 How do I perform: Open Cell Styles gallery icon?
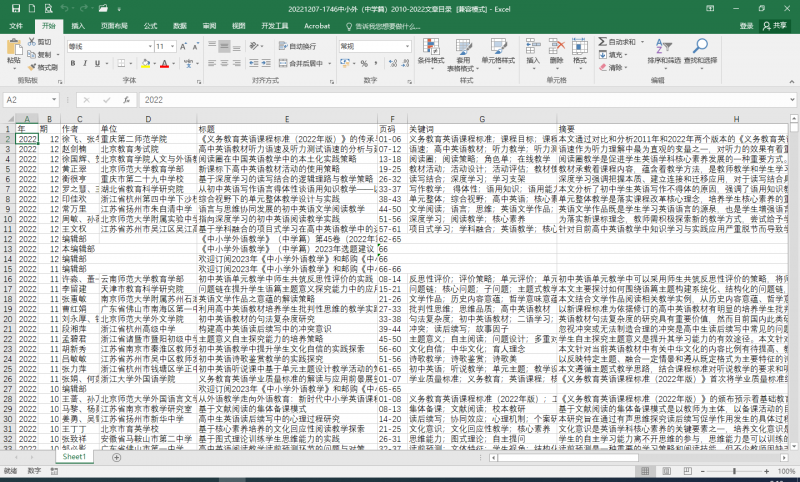(498, 46)
